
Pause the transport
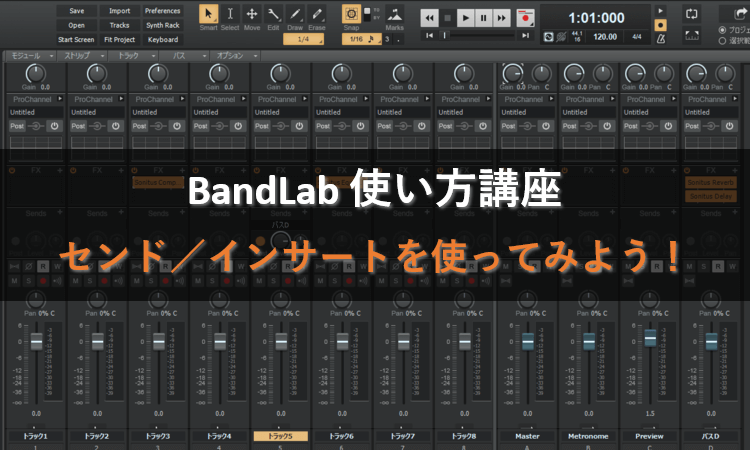[483, 18]
